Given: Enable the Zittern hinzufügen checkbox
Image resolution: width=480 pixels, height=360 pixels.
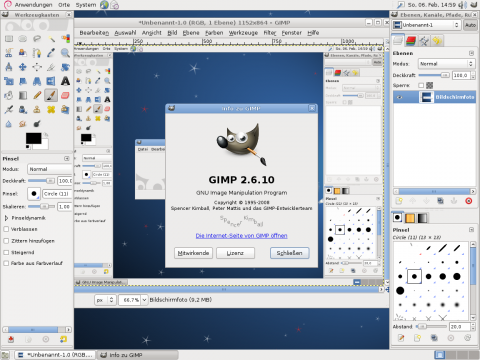Looking at the screenshot, I should (x=6, y=241).
